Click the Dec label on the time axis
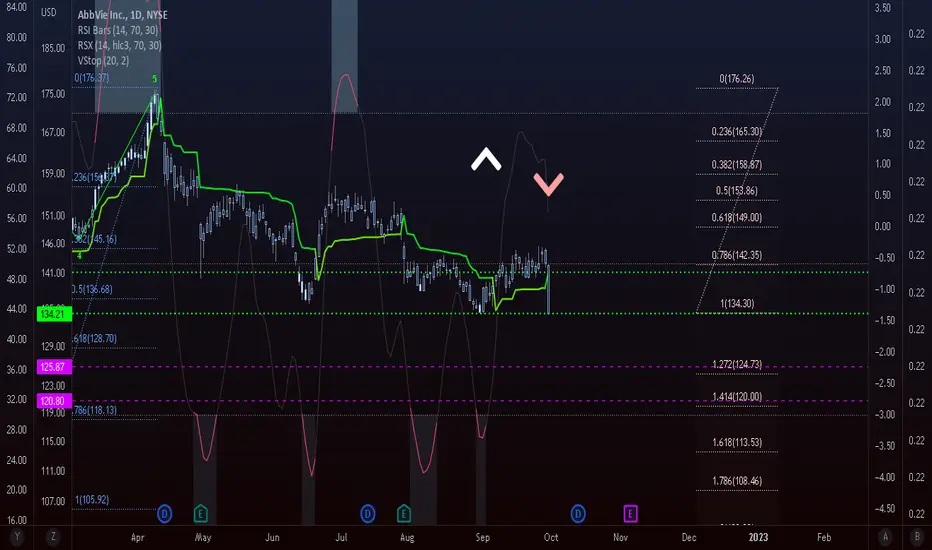 coord(689,537)
